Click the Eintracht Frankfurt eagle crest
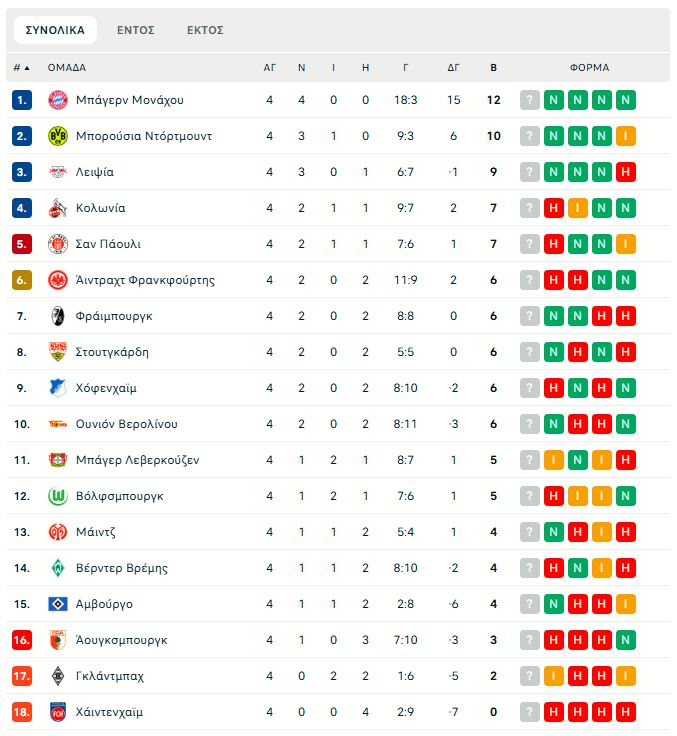Image resolution: width=677 pixels, height=736 pixels. (x=57, y=280)
